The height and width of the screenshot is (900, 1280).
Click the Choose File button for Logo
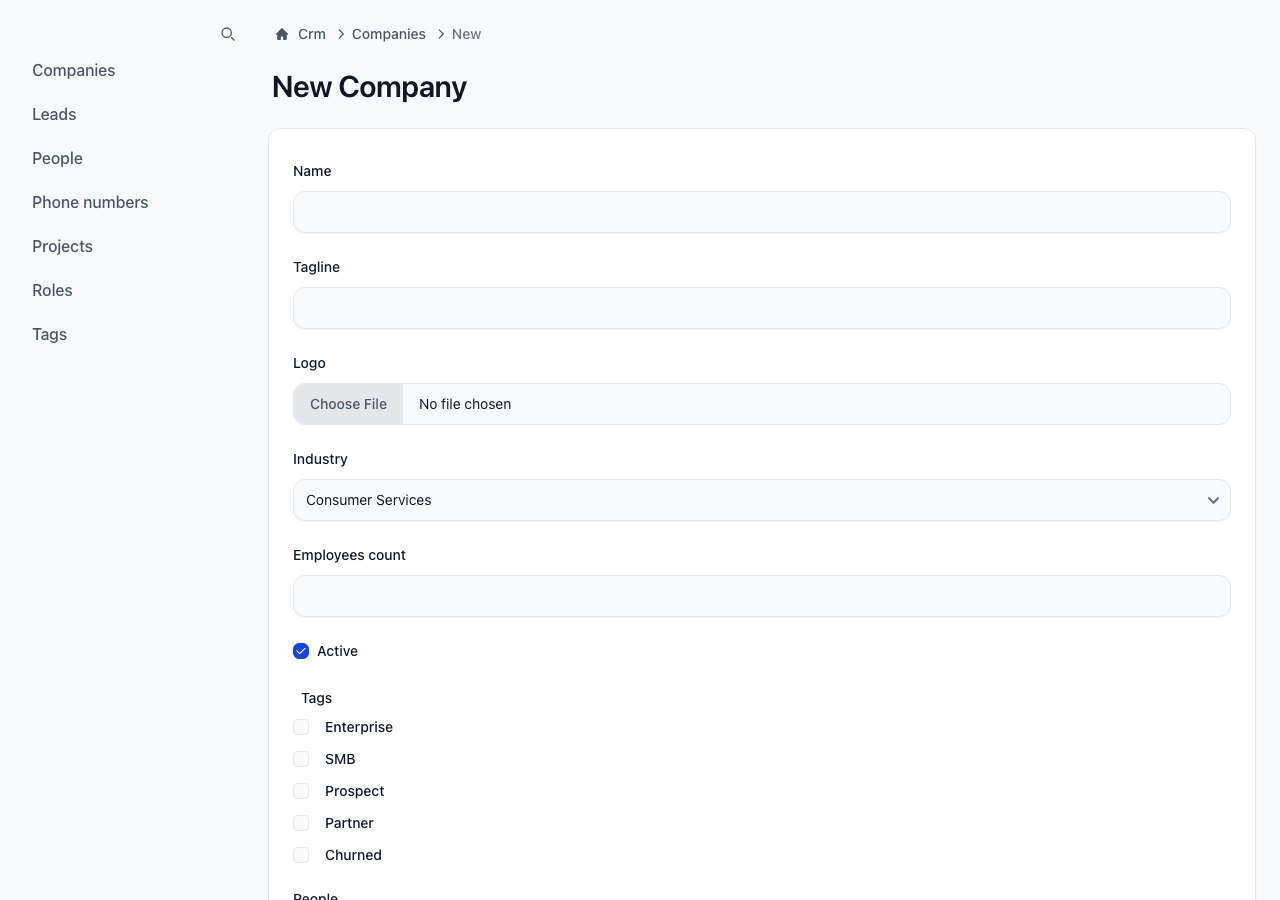pyautogui.click(x=348, y=404)
